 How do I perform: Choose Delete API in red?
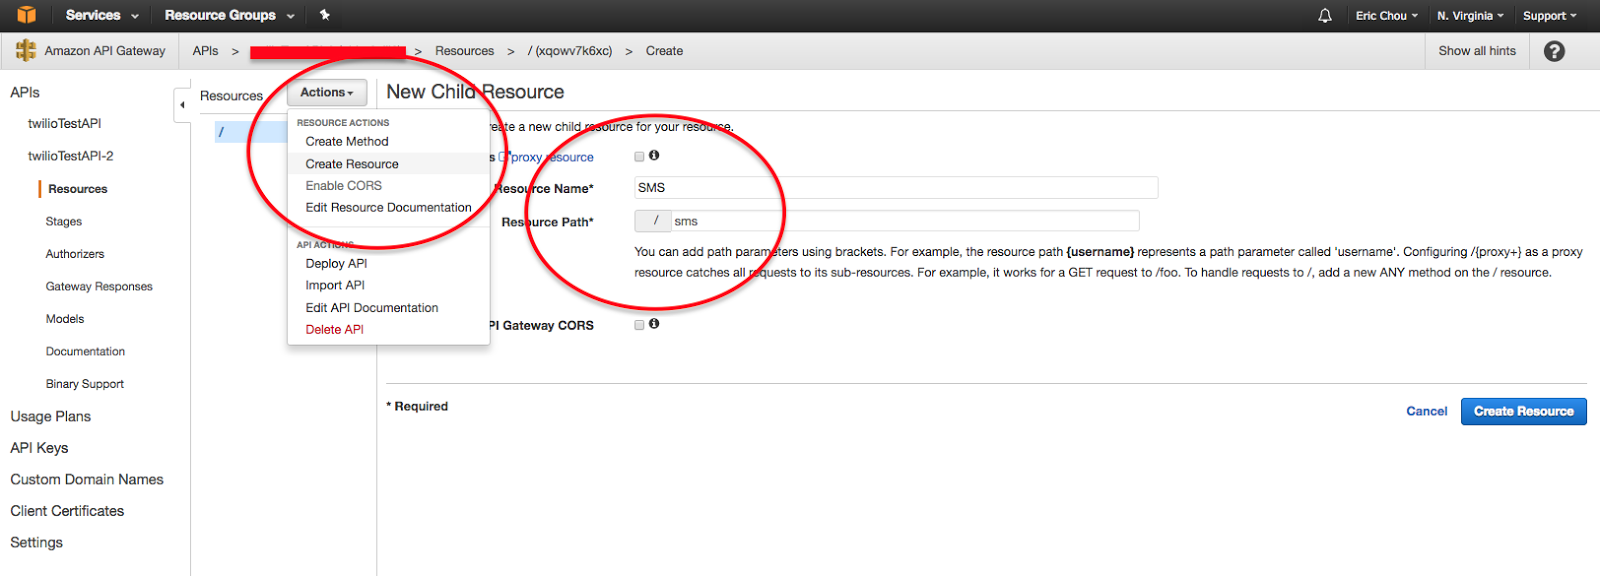334,330
